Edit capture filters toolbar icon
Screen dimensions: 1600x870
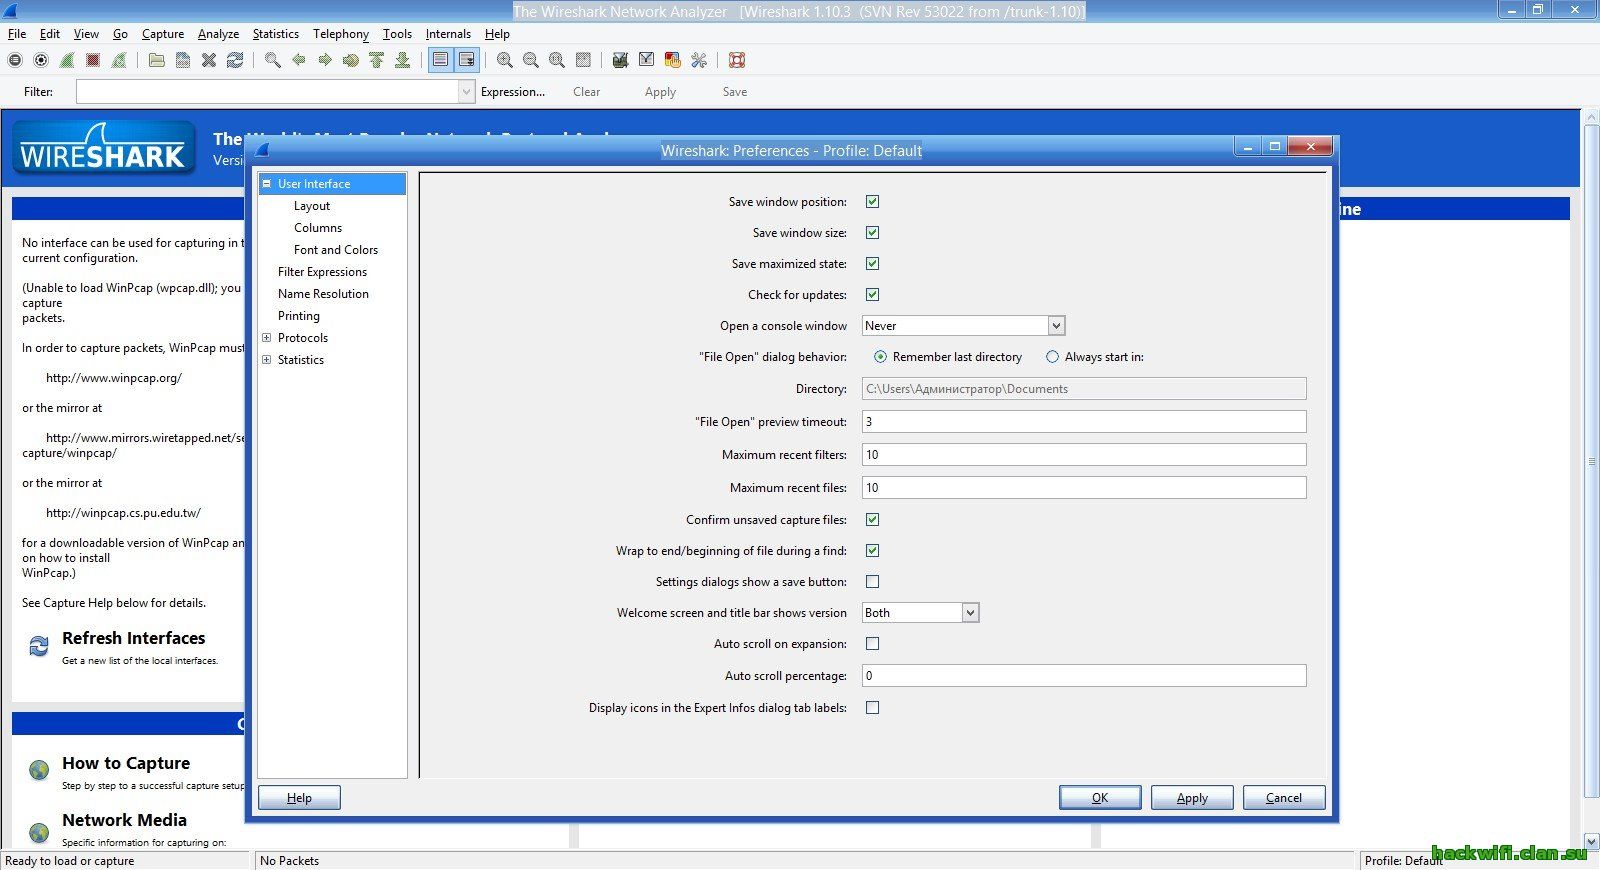[621, 60]
